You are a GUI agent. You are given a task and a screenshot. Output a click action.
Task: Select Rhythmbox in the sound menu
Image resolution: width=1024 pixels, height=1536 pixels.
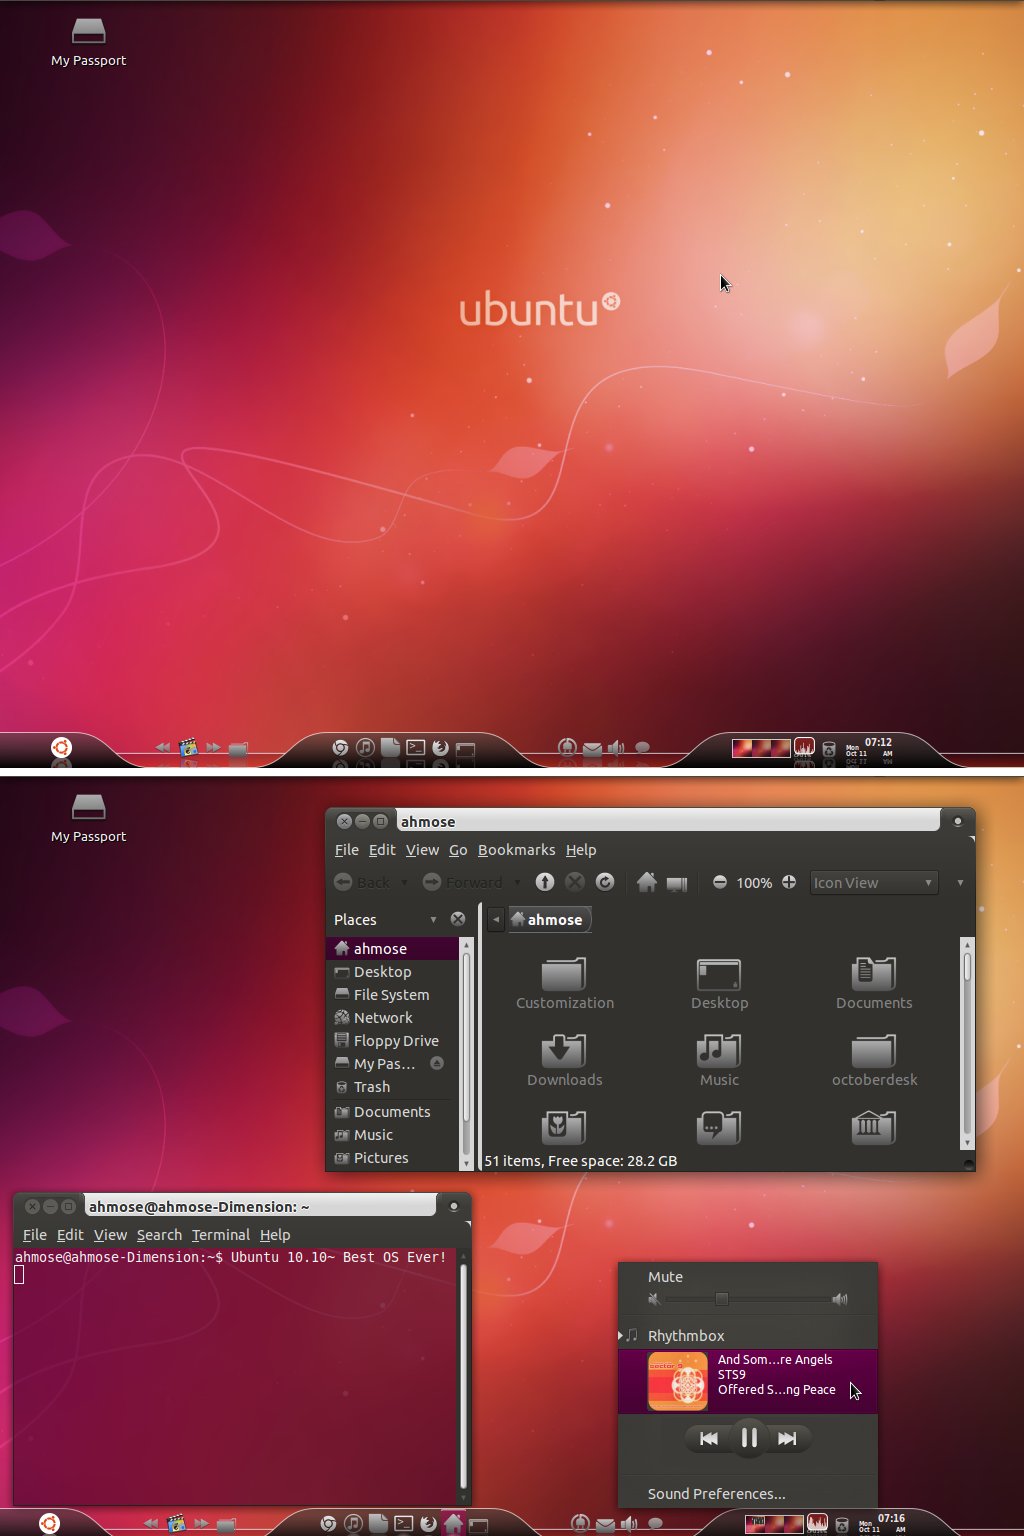[686, 1335]
